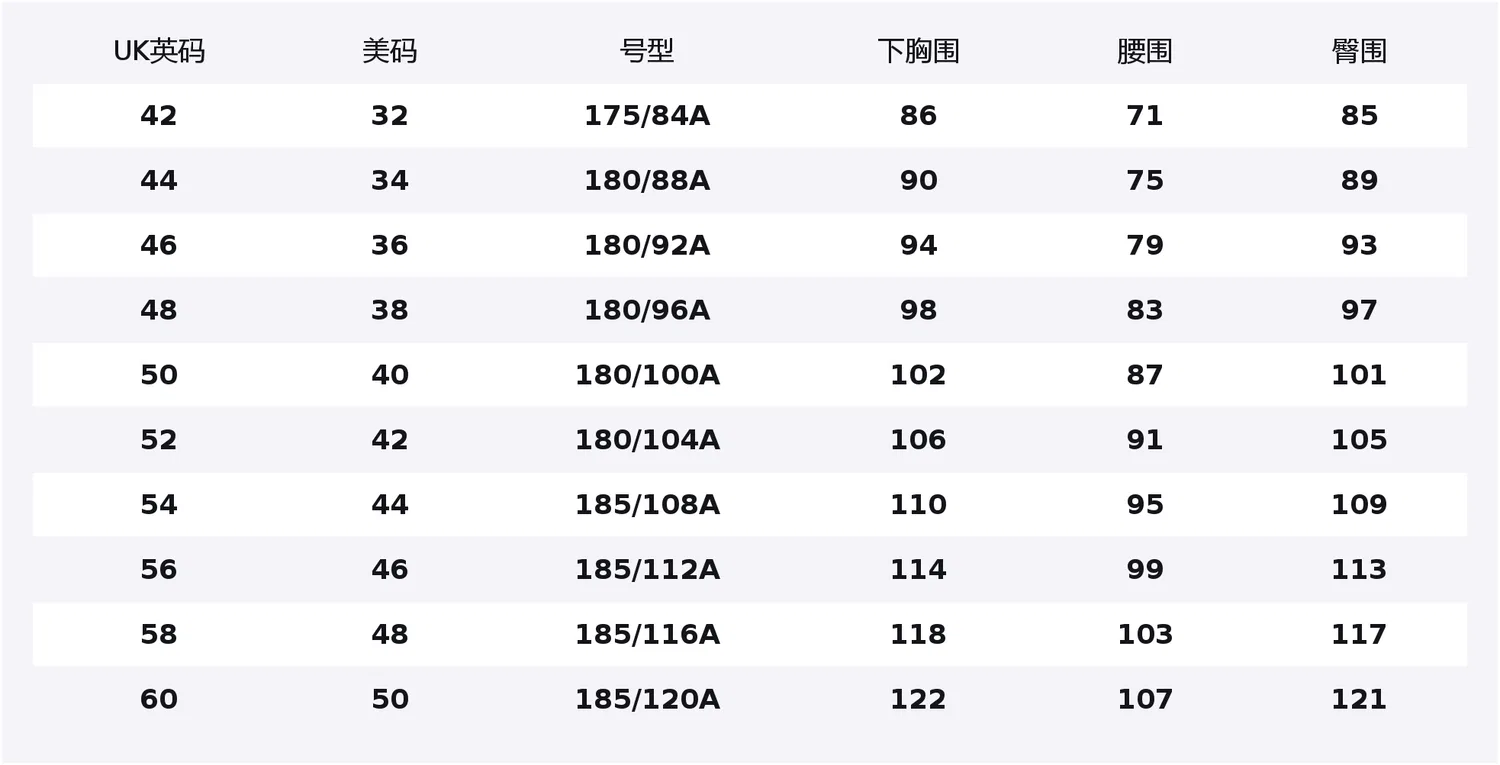The height and width of the screenshot is (765, 1500).
Task: Click the 下胸围 value 118
Action: pyautogui.click(x=918, y=634)
